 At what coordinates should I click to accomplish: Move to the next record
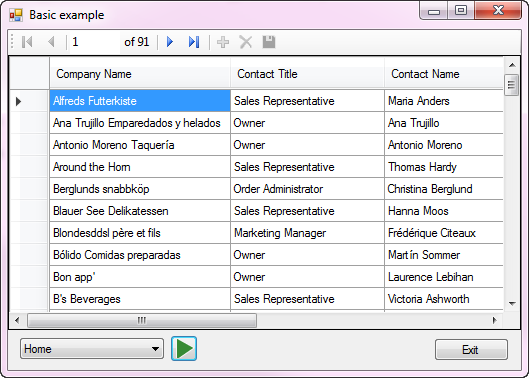pos(170,42)
